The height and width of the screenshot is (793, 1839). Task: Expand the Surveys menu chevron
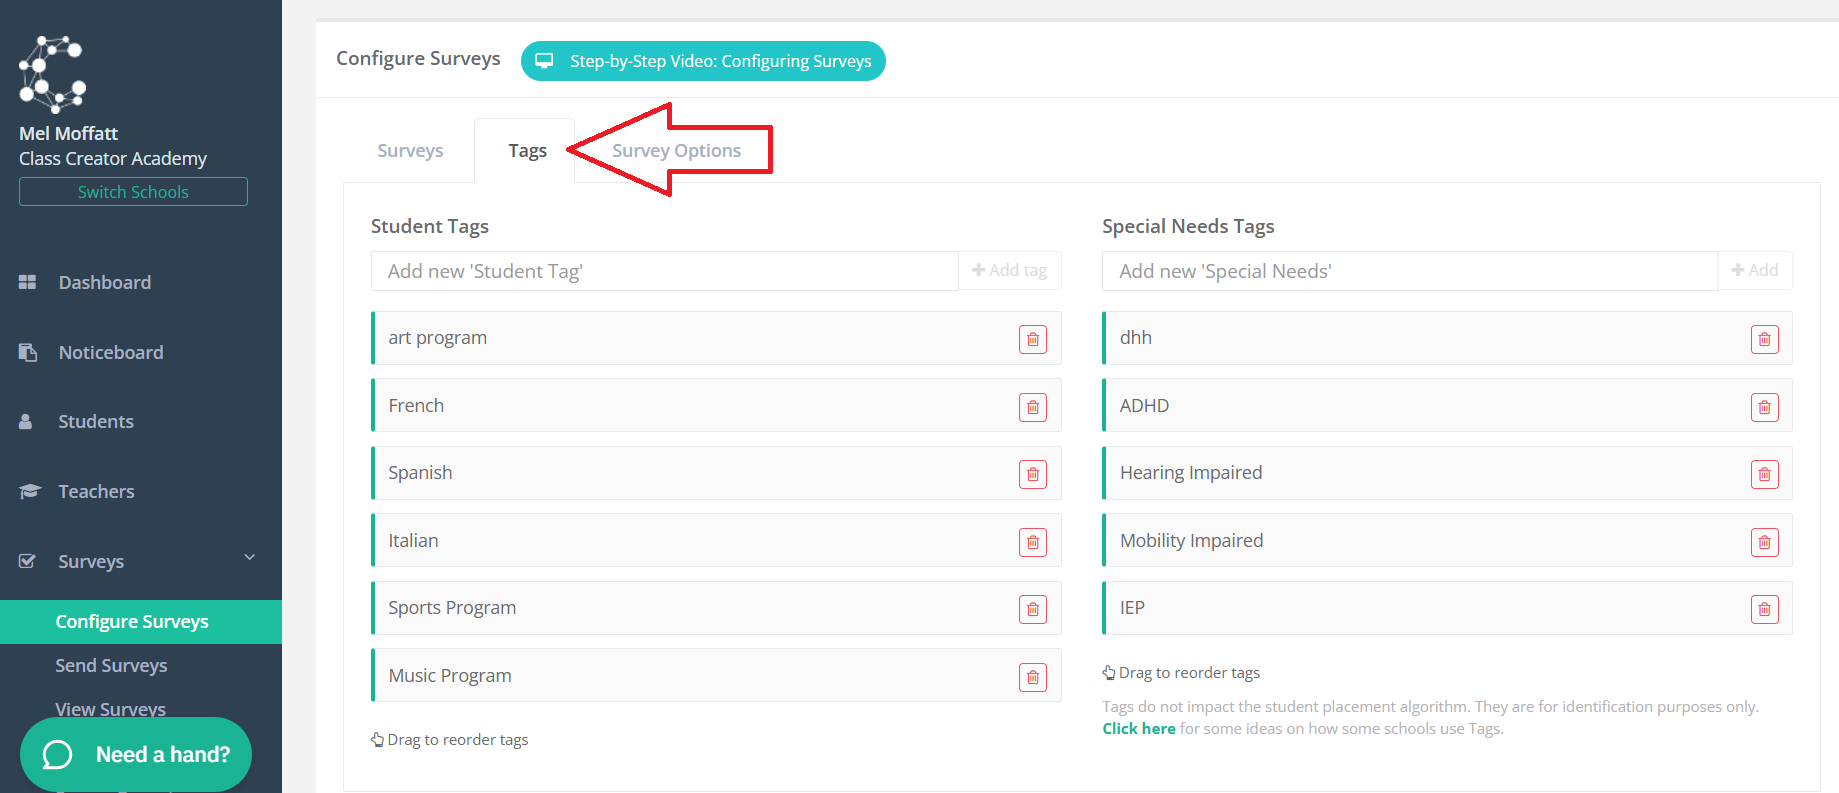[250, 557]
